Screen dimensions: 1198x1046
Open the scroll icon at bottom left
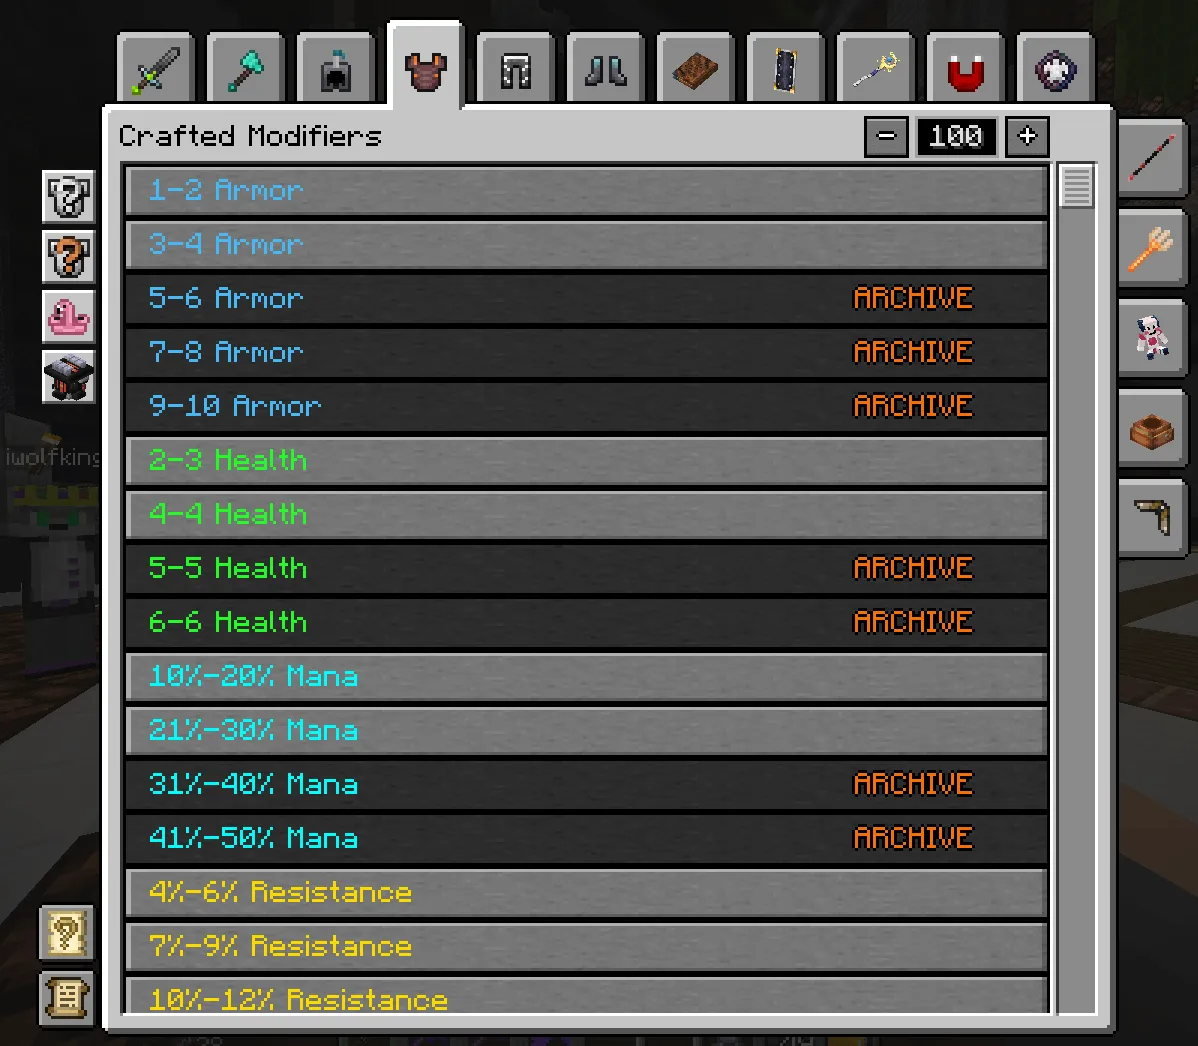[67, 997]
